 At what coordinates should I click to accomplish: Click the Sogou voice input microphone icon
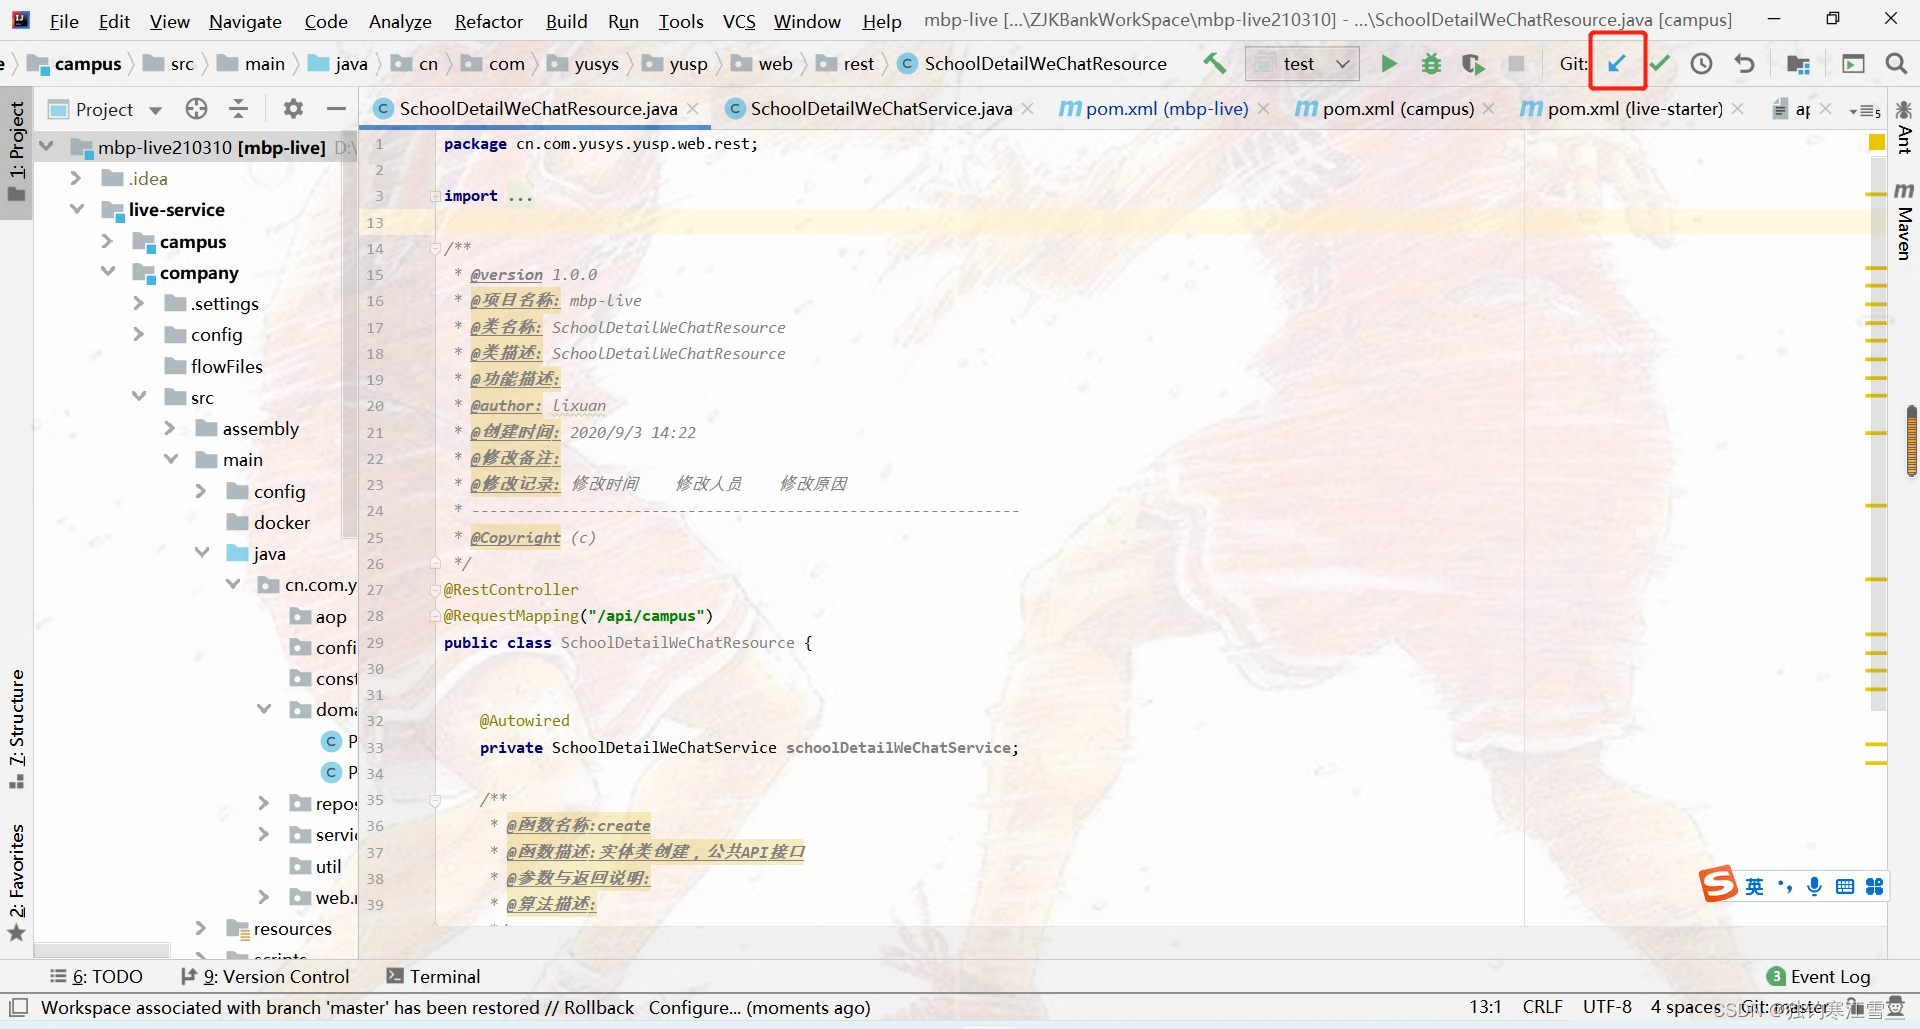(x=1814, y=886)
